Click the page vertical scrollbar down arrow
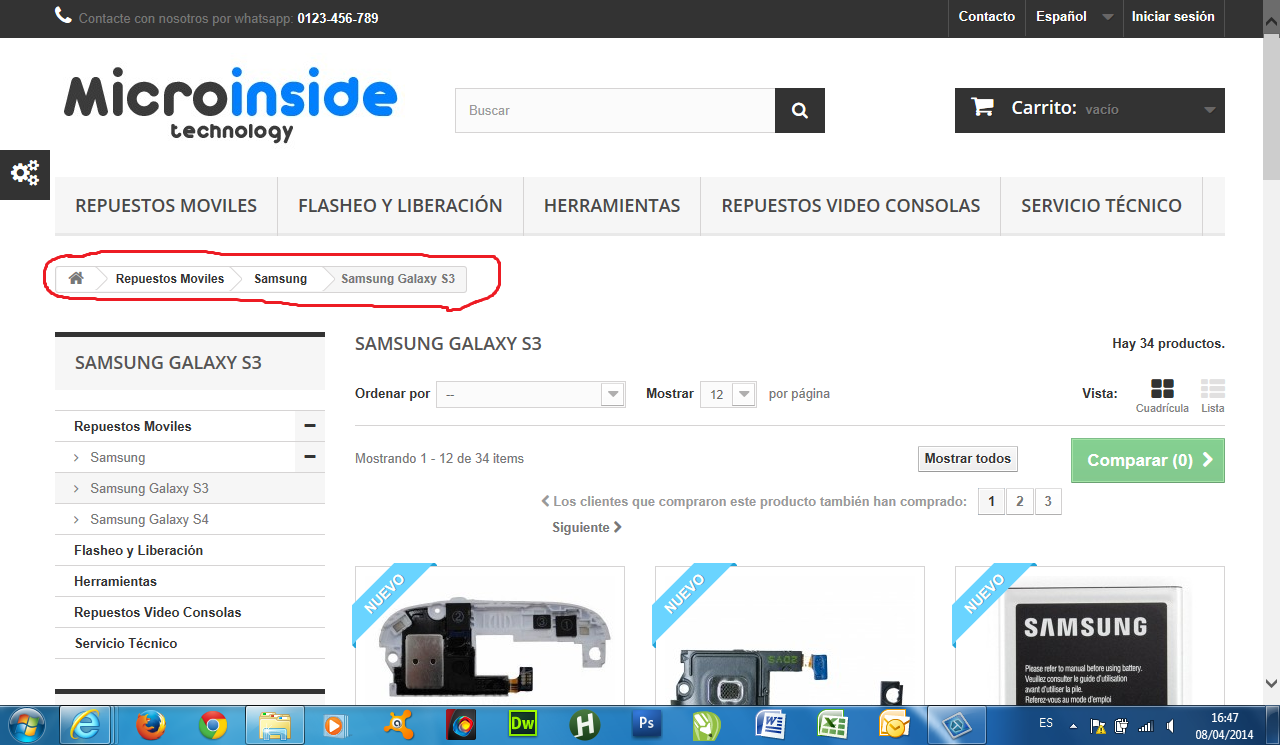This screenshot has height=745, width=1280. [1271, 684]
